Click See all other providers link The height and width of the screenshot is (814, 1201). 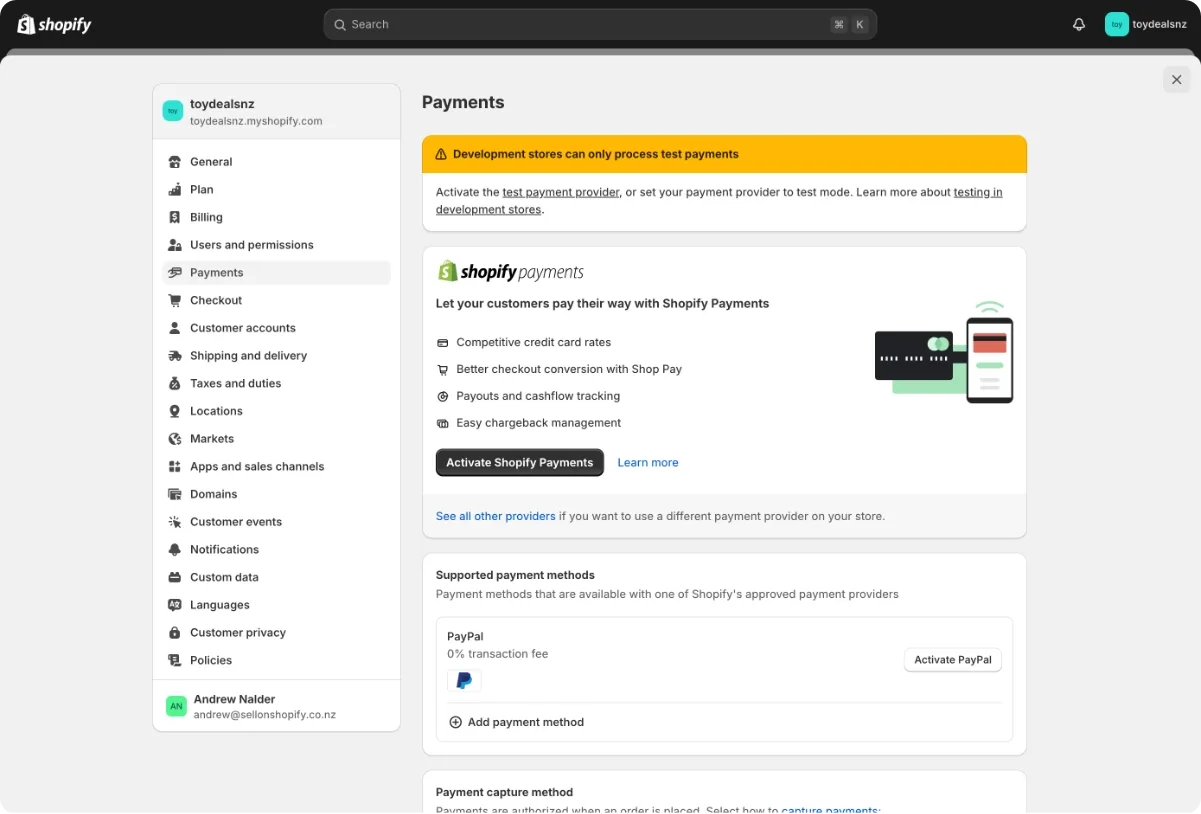(496, 516)
